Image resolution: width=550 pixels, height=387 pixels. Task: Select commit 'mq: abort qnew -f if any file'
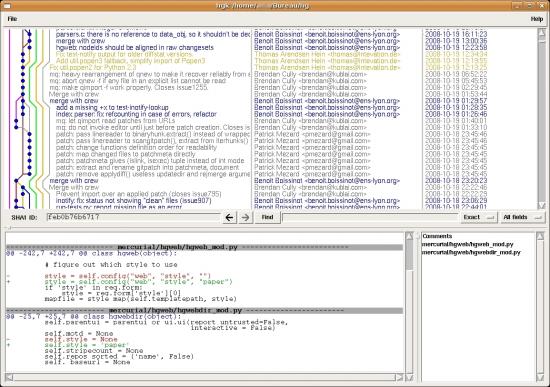click(x=138, y=81)
